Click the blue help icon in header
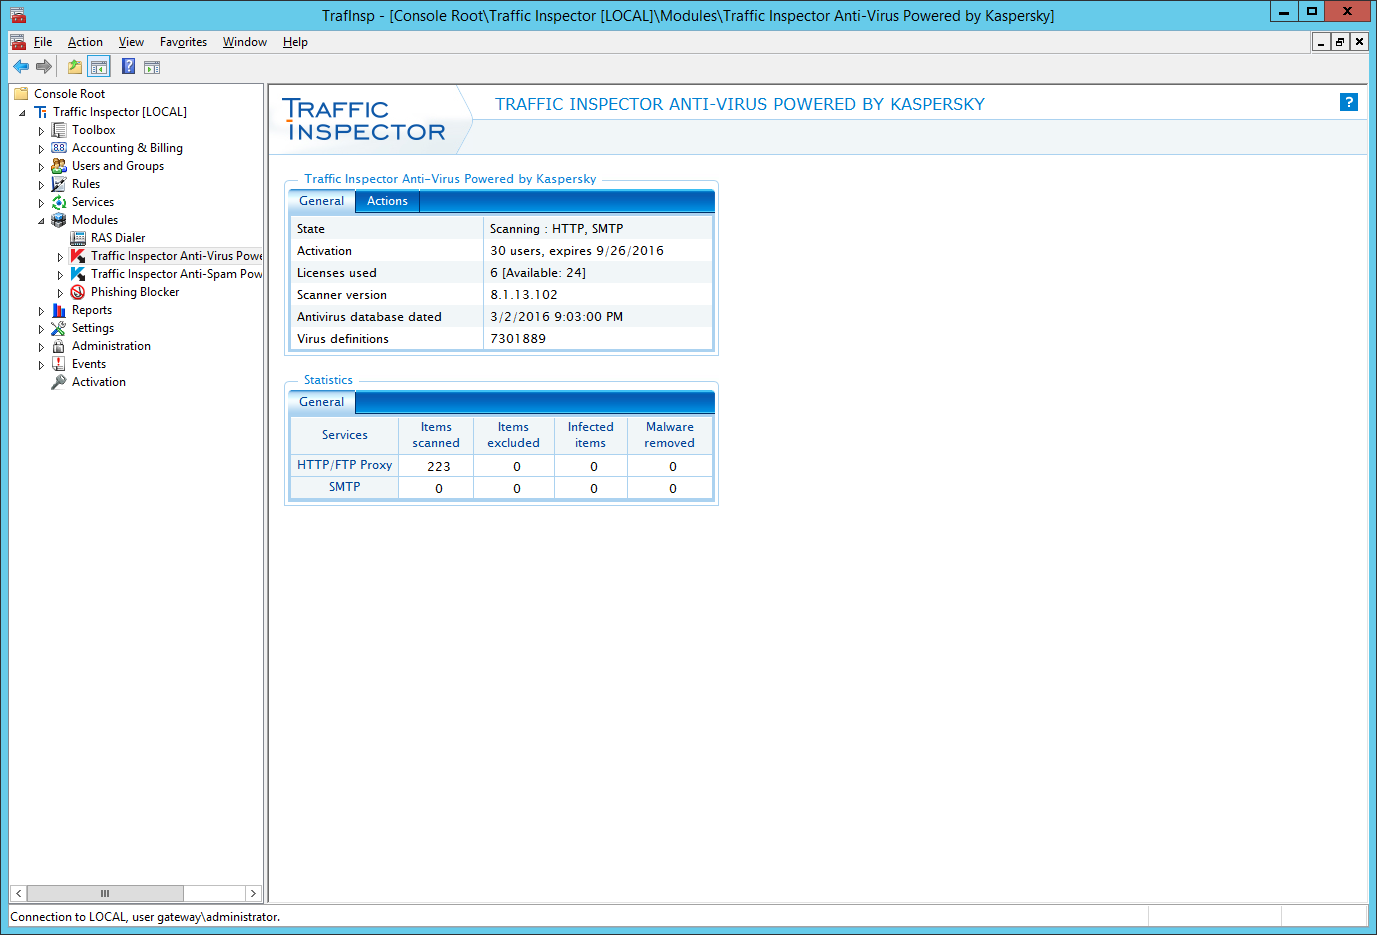The width and height of the screenshot is (1377, 935). (x=1349, y=102)
